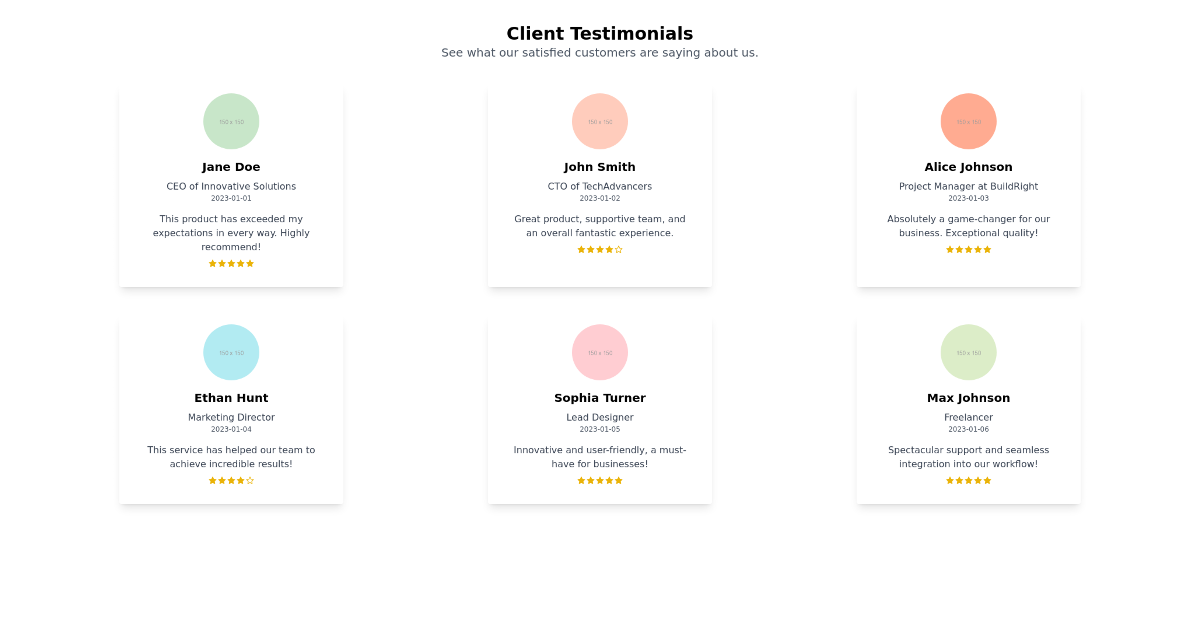Click John Smith's four-star rating
Screen dimensions: 1200x630
[x=600, y=250]
